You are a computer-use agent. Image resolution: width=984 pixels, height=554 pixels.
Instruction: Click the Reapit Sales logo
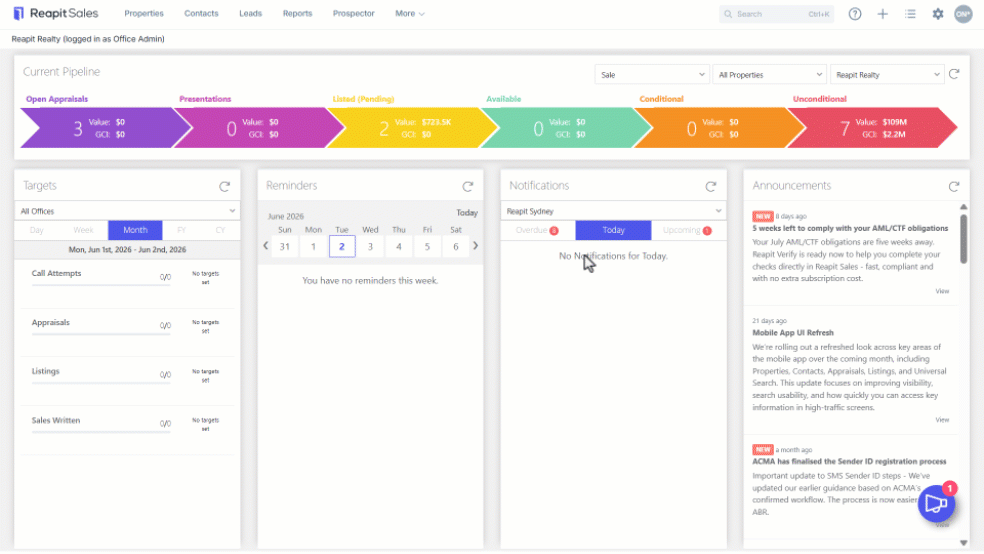point(56,13)
